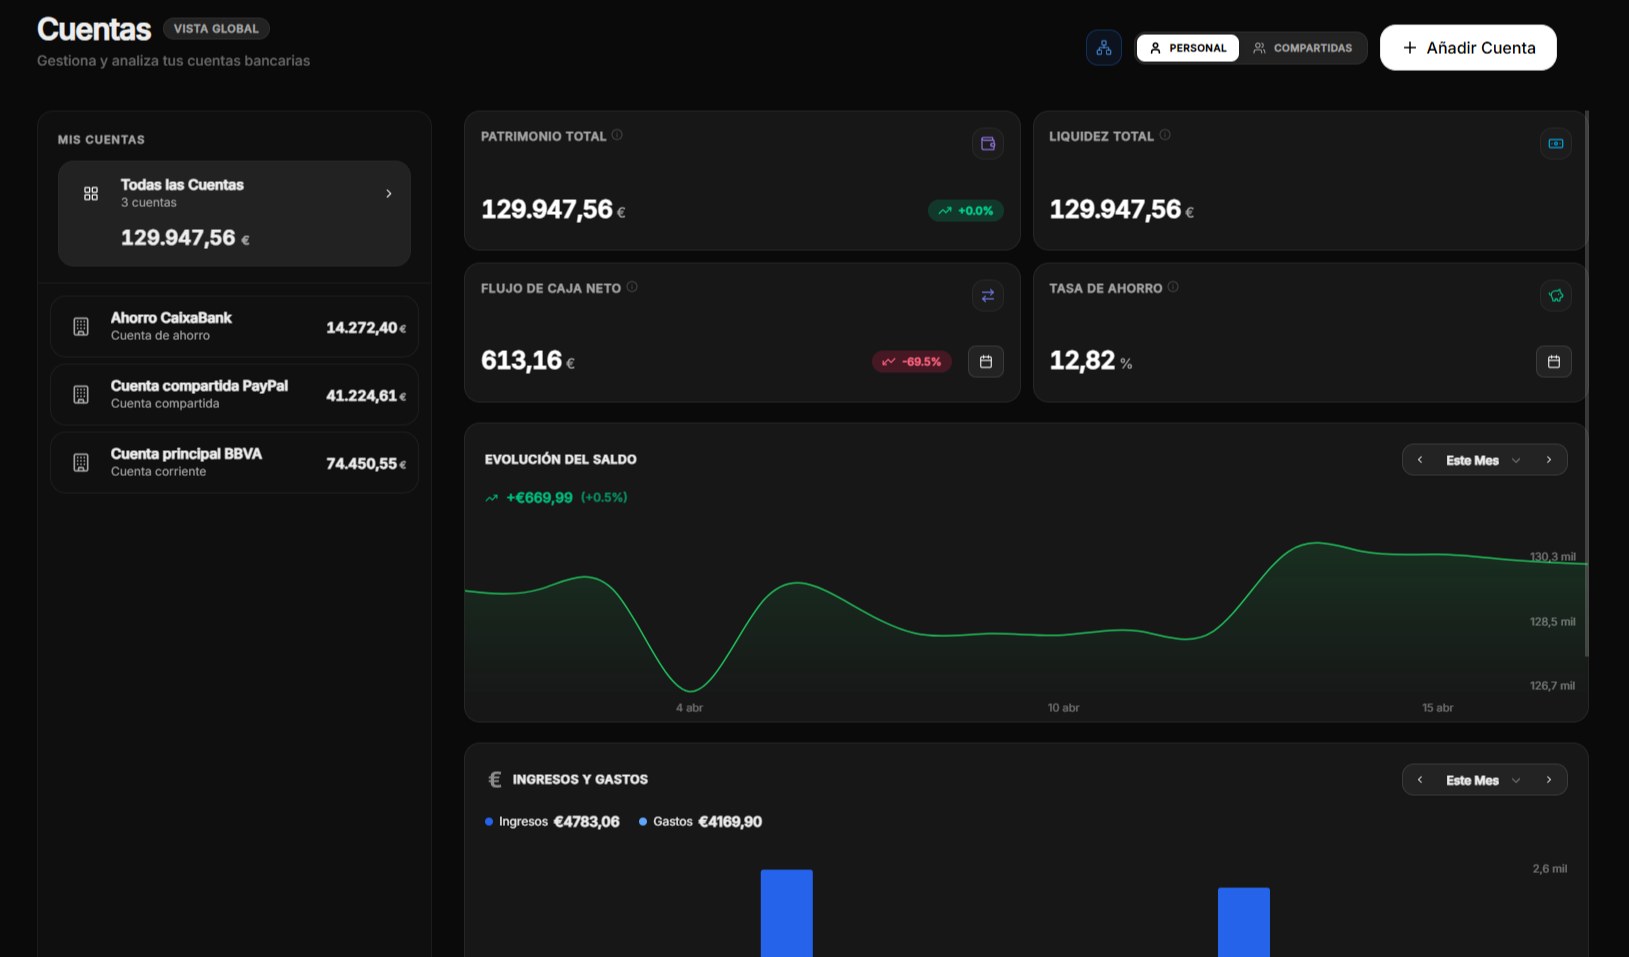Image resolution: width=1629 pixels, height=957 pixels.
Task: Show info tooltip for Flujo de Caja Neto
Action: click(x=632, y=287)
